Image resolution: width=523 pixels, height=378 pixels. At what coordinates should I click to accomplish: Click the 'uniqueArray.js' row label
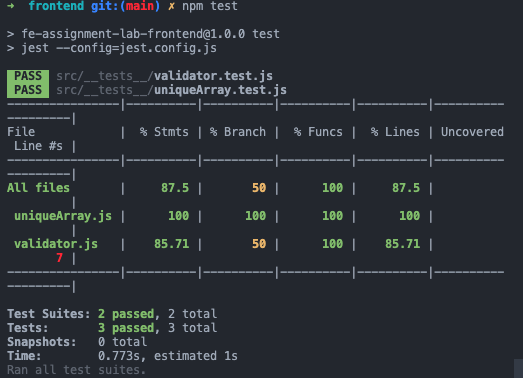click(x=63, y=216)
